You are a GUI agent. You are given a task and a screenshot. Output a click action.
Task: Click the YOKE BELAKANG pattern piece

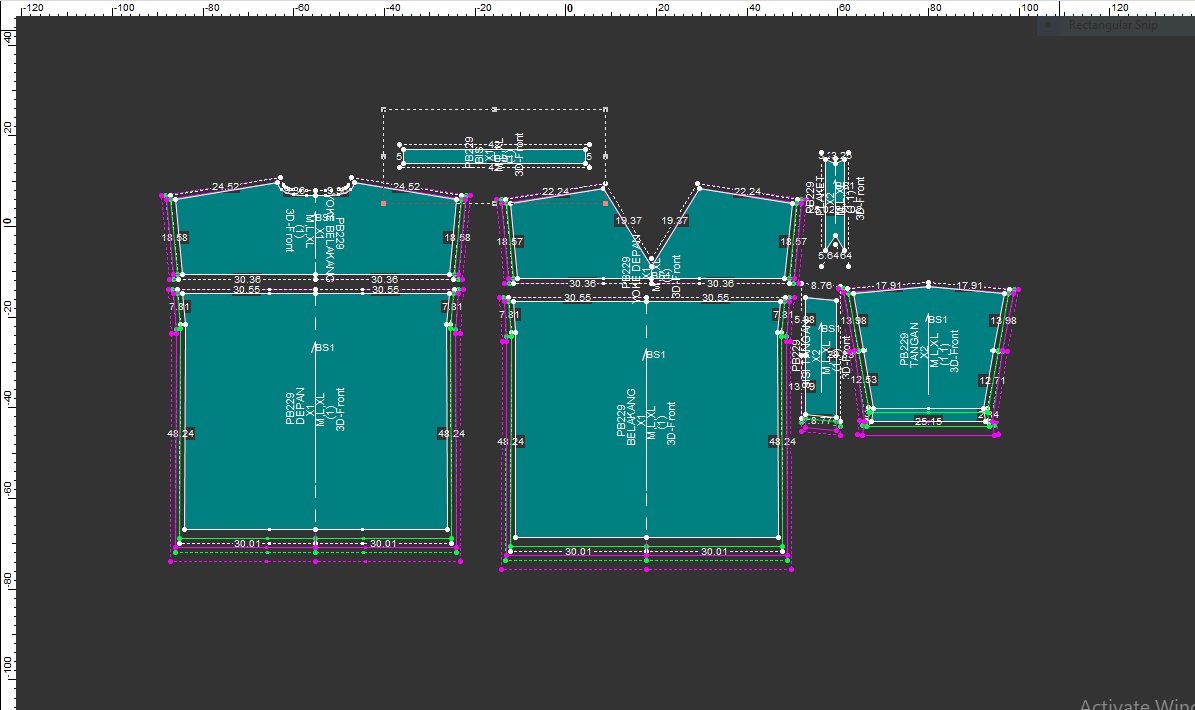click(x=230, y=235)
